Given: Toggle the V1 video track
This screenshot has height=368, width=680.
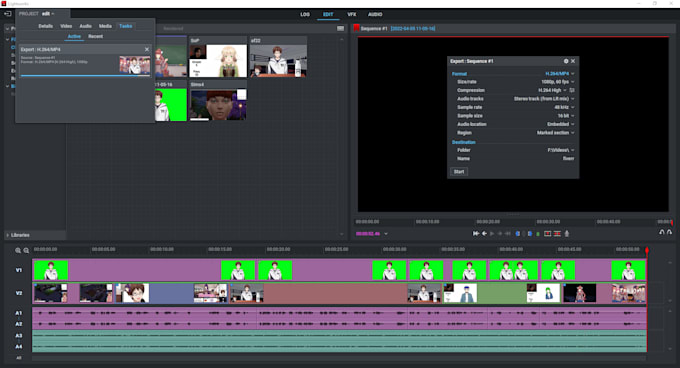Looking at the screenshot, I should (19, 270).
